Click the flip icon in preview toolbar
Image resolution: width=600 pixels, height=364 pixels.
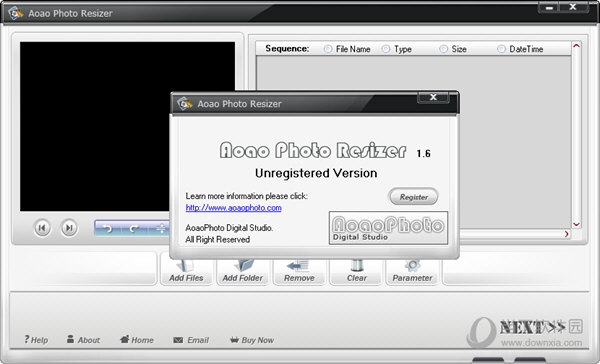162,229
